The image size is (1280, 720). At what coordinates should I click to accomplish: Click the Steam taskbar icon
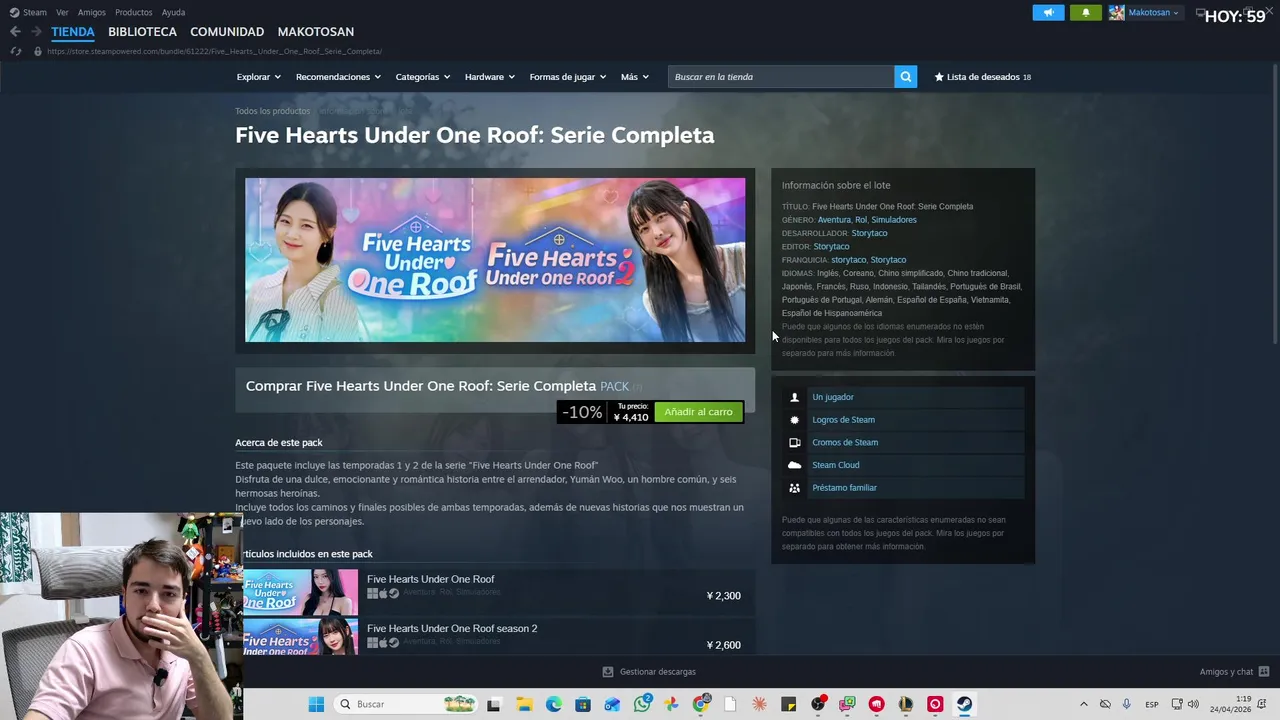(x=964, y=704)
